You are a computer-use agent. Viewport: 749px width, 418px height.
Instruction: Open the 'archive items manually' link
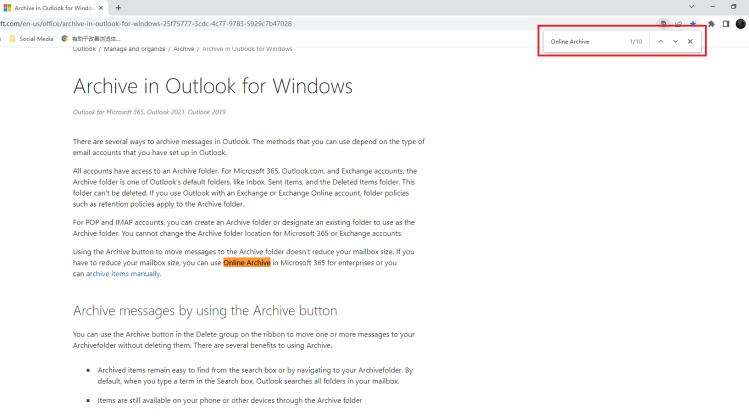(123, 273)
